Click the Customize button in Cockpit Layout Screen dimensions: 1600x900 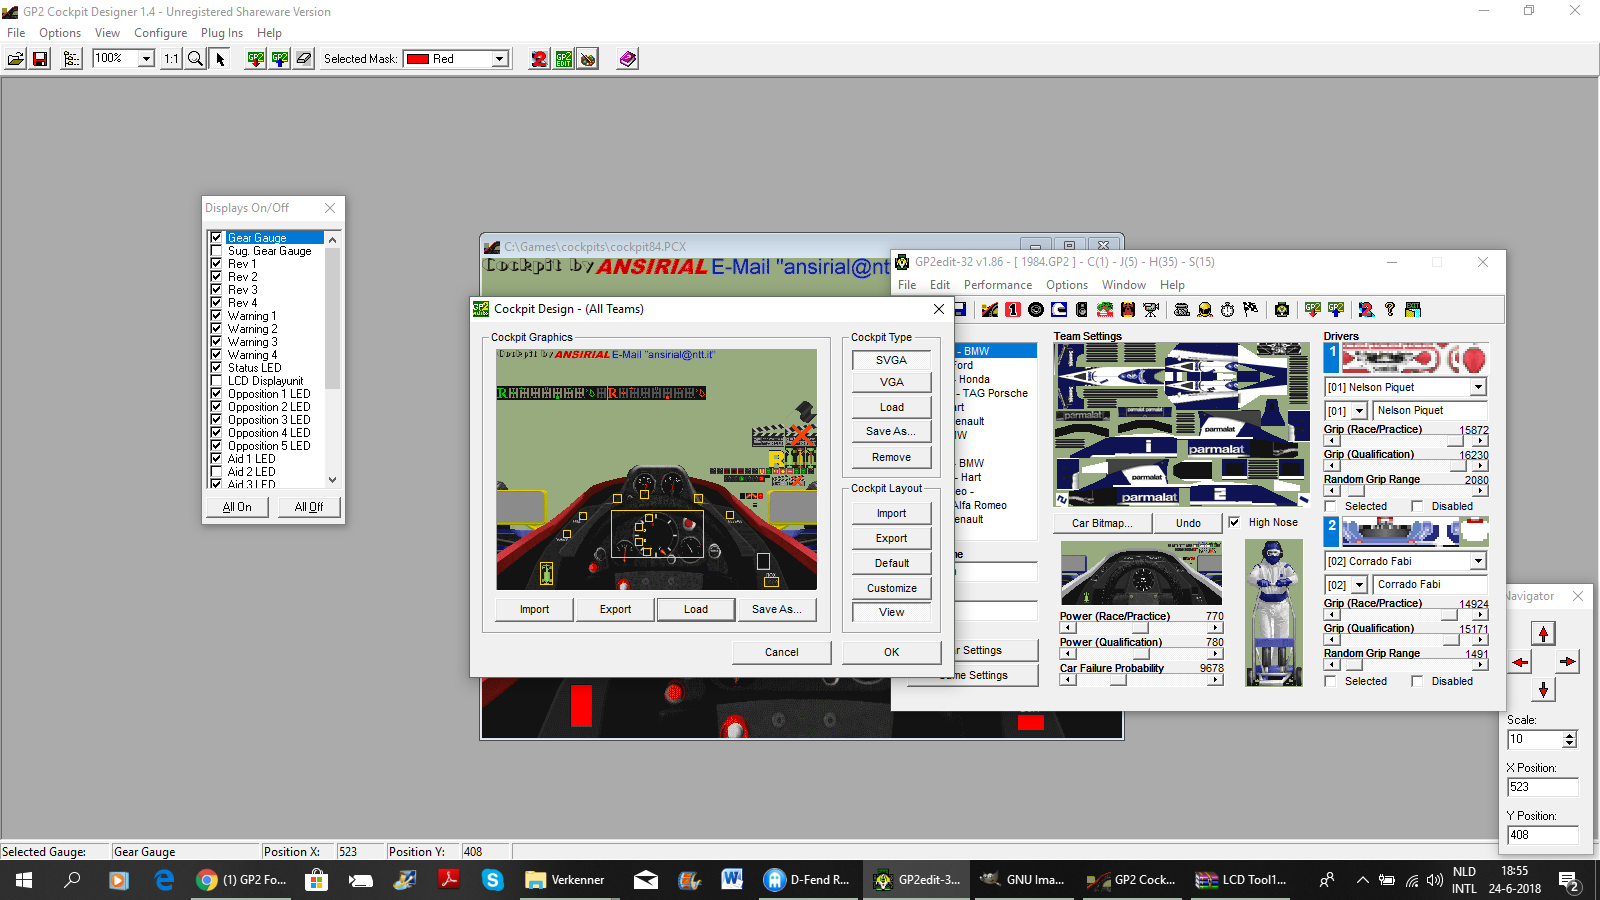(891, 588)
